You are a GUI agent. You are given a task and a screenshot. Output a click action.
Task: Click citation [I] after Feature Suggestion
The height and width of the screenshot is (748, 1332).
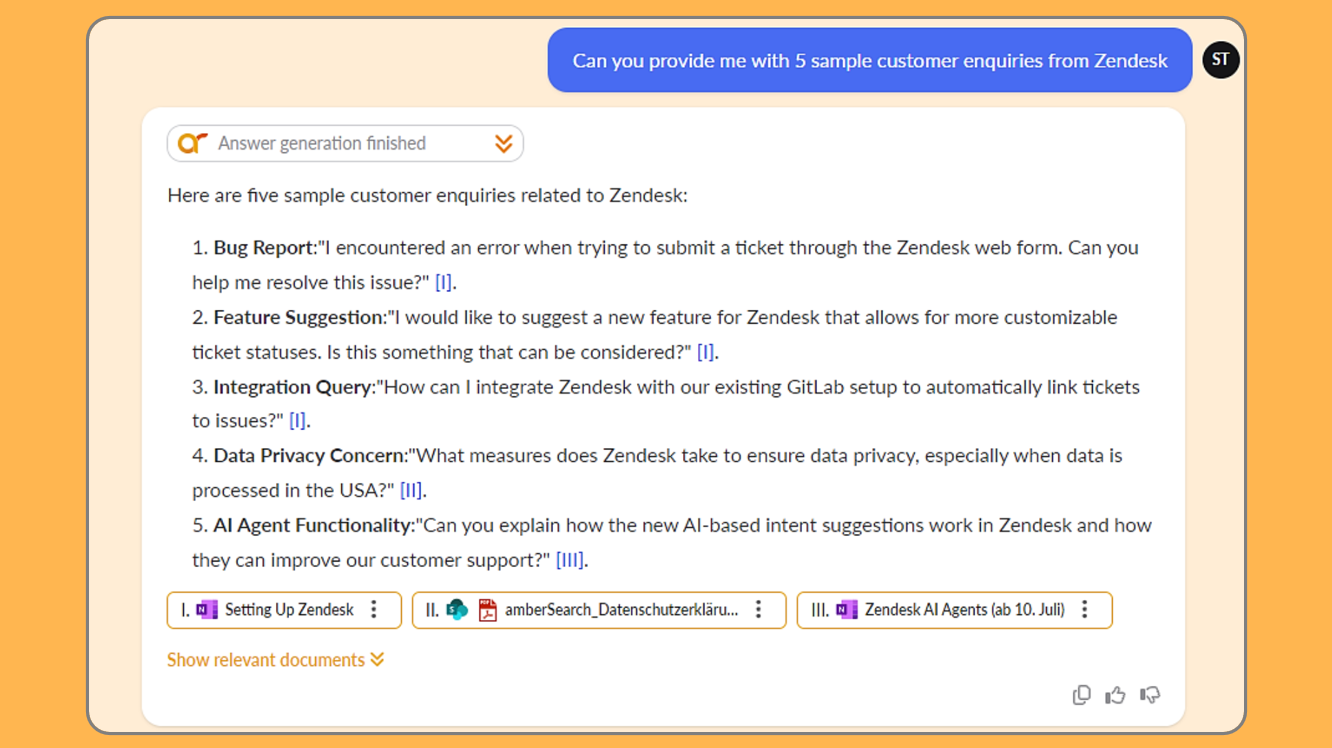(x=706, y=352)
